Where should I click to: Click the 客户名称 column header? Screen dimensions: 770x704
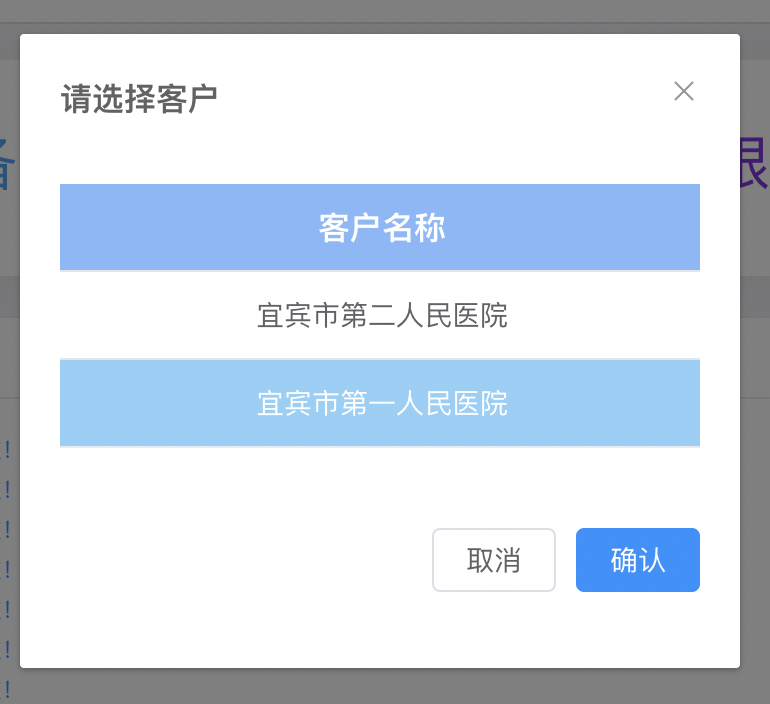tap(382, 228)
